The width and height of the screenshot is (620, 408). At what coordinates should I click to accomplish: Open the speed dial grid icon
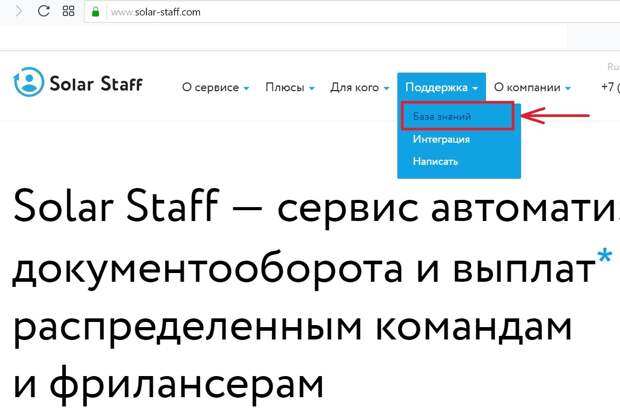click(68, 11)
